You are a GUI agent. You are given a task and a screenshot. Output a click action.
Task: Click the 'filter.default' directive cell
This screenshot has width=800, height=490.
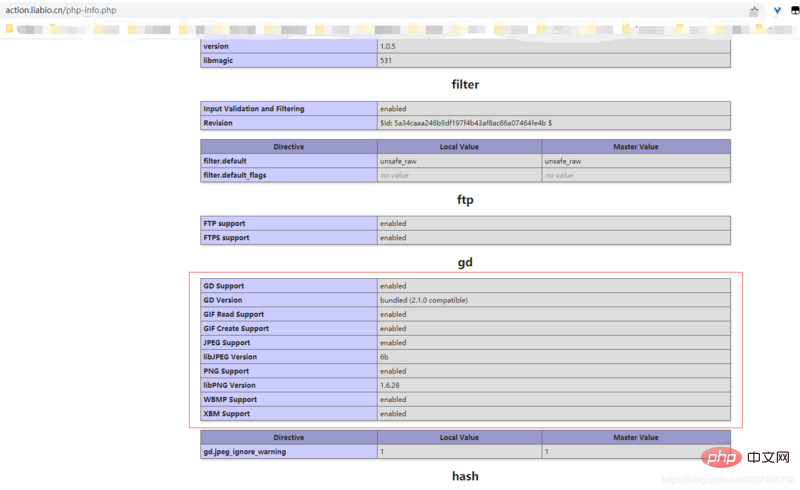(225, 161)
